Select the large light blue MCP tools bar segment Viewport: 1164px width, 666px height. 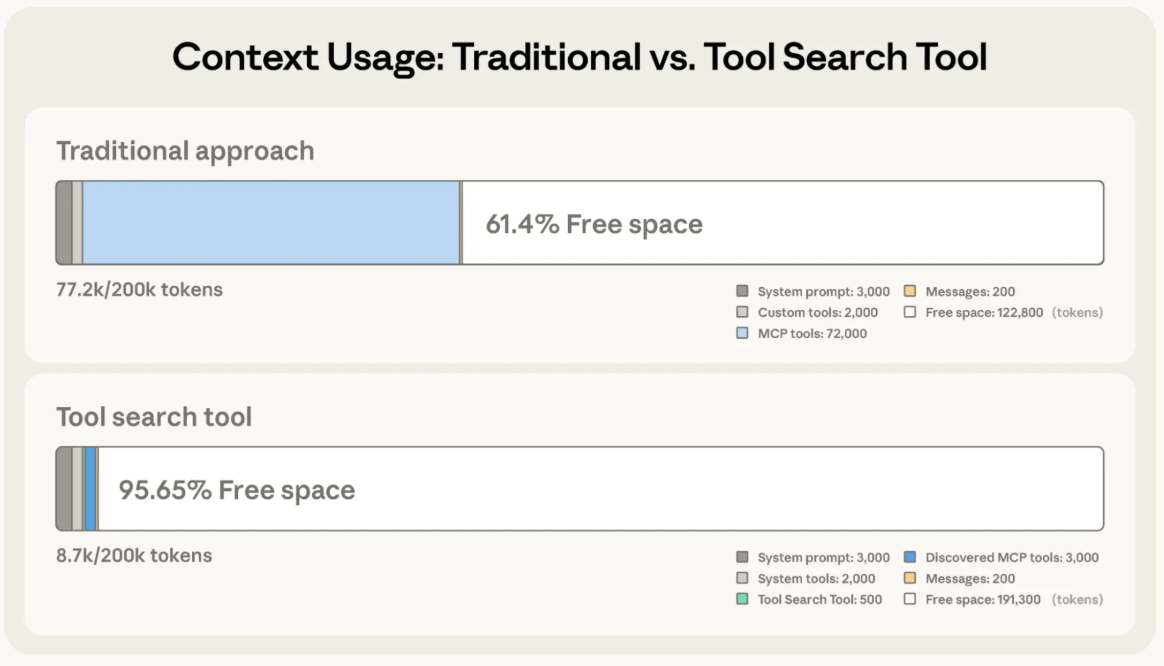[x=270, y=223]
